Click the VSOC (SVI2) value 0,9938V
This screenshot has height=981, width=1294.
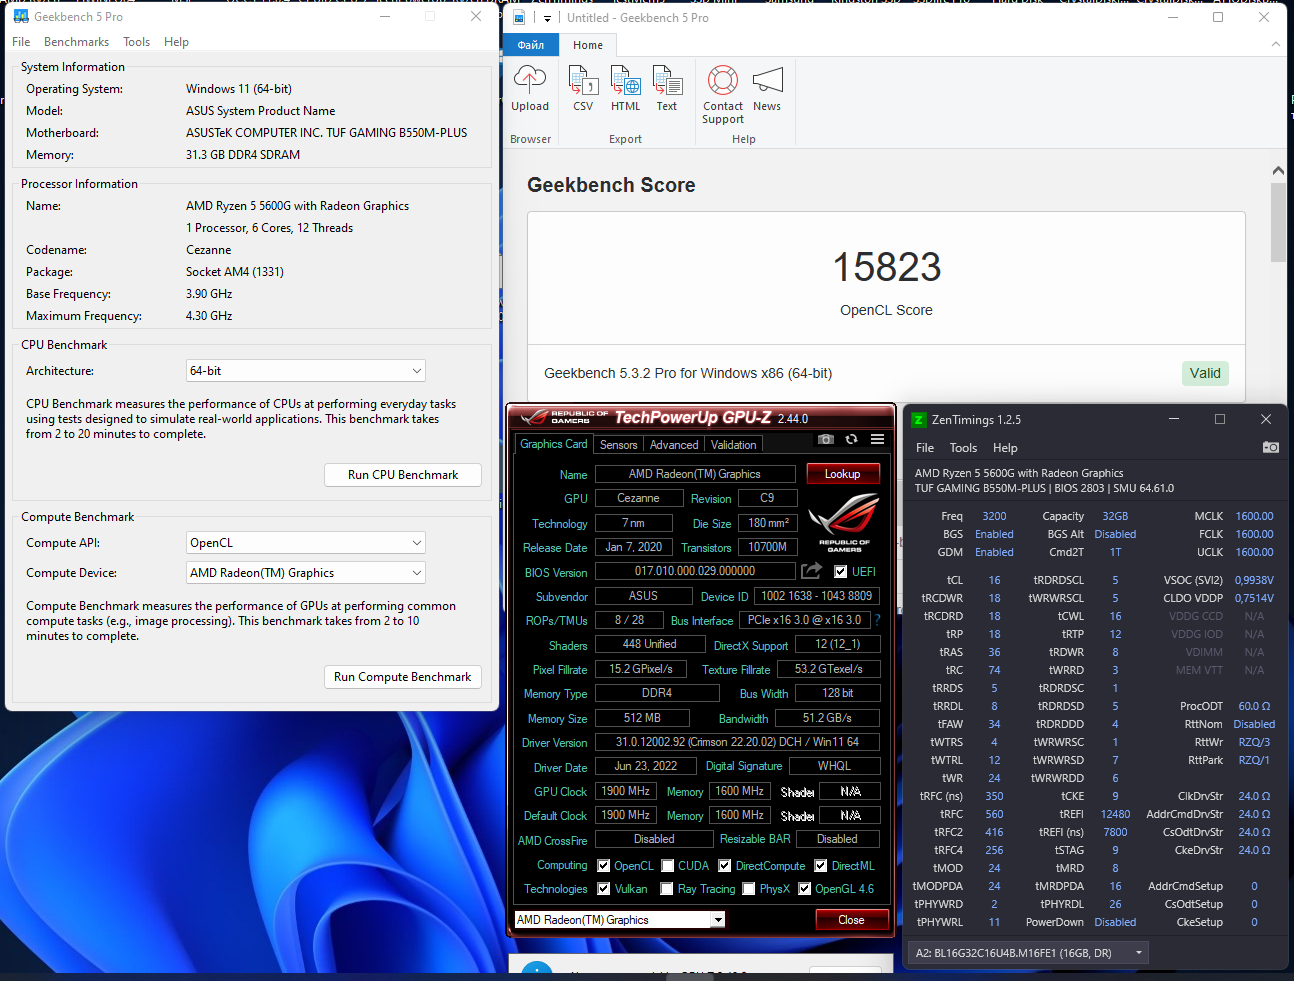point(1254,581)
